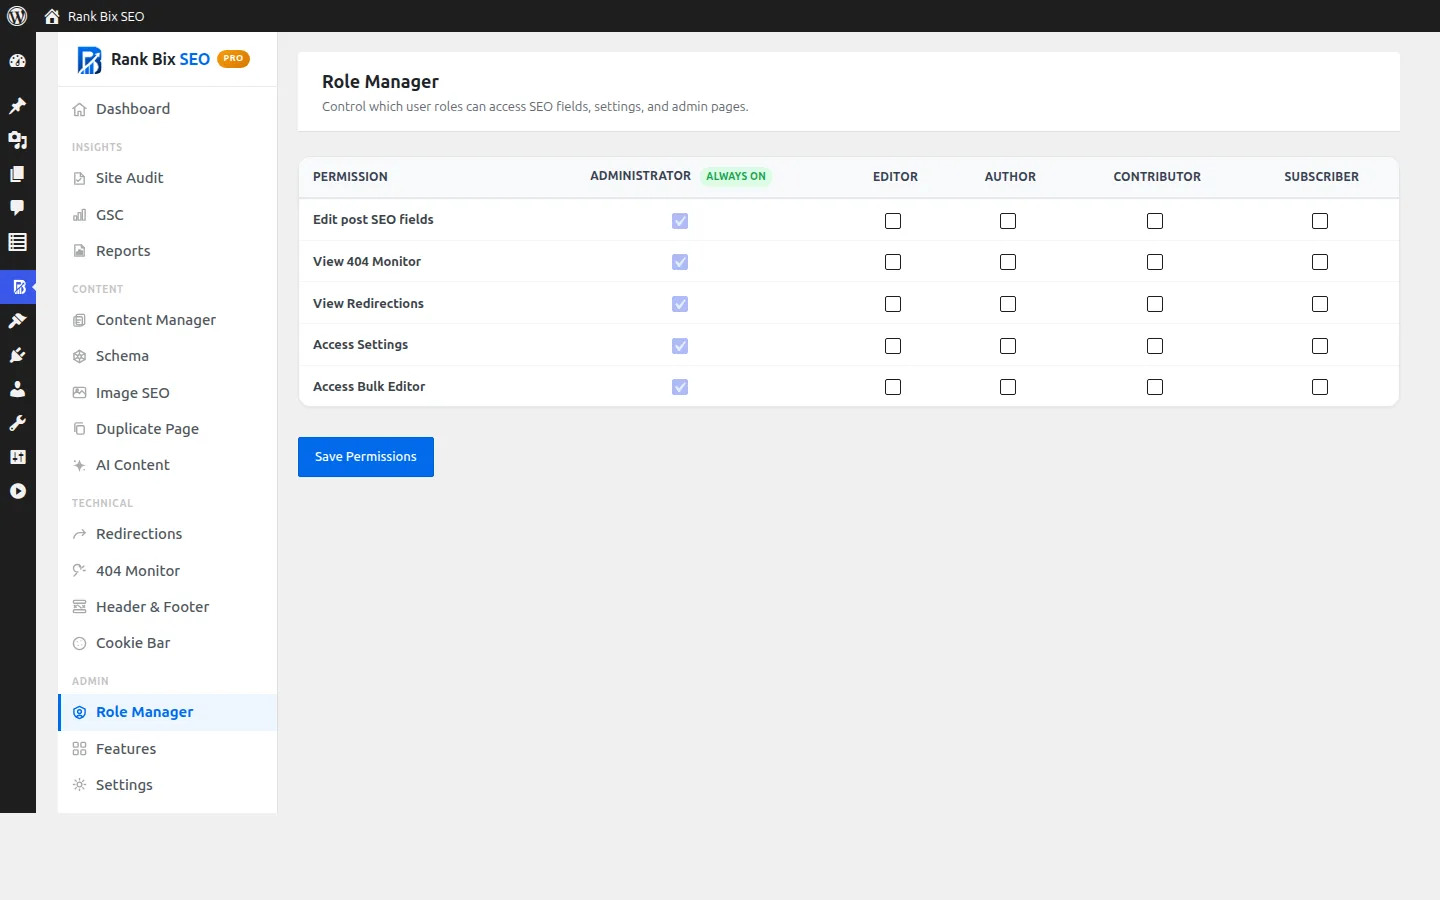Open the Users person icon

pyautogui.click(x=17, y=389)
